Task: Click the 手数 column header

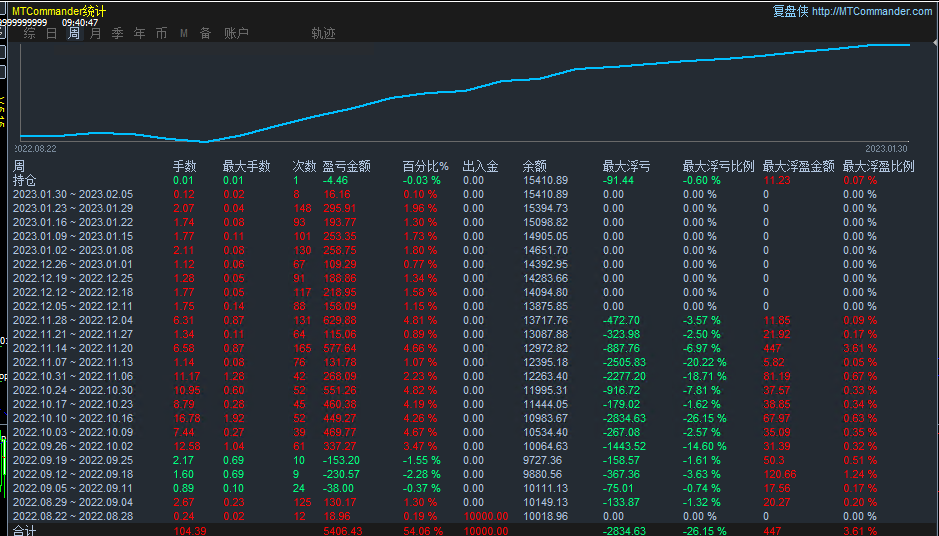Action: pos(185,166)
